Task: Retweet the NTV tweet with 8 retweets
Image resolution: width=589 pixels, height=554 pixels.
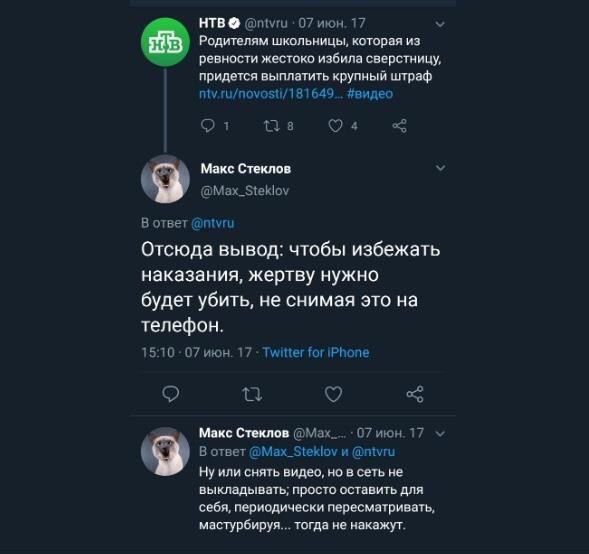Action: point(272,126)
